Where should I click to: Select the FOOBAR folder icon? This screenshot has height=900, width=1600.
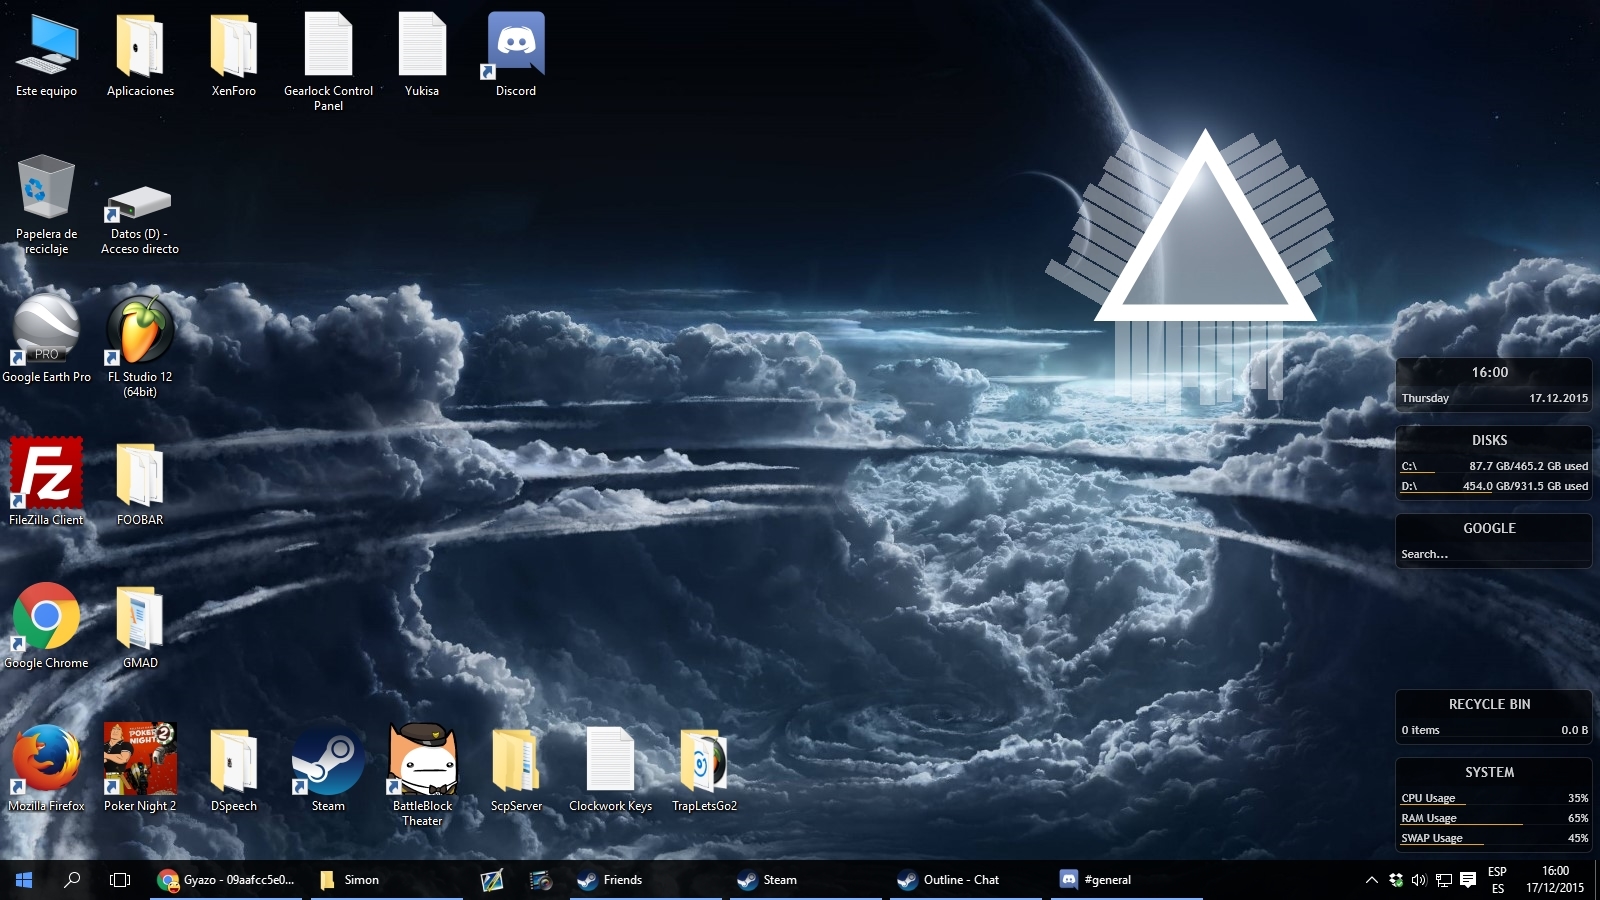click(140, 473)
